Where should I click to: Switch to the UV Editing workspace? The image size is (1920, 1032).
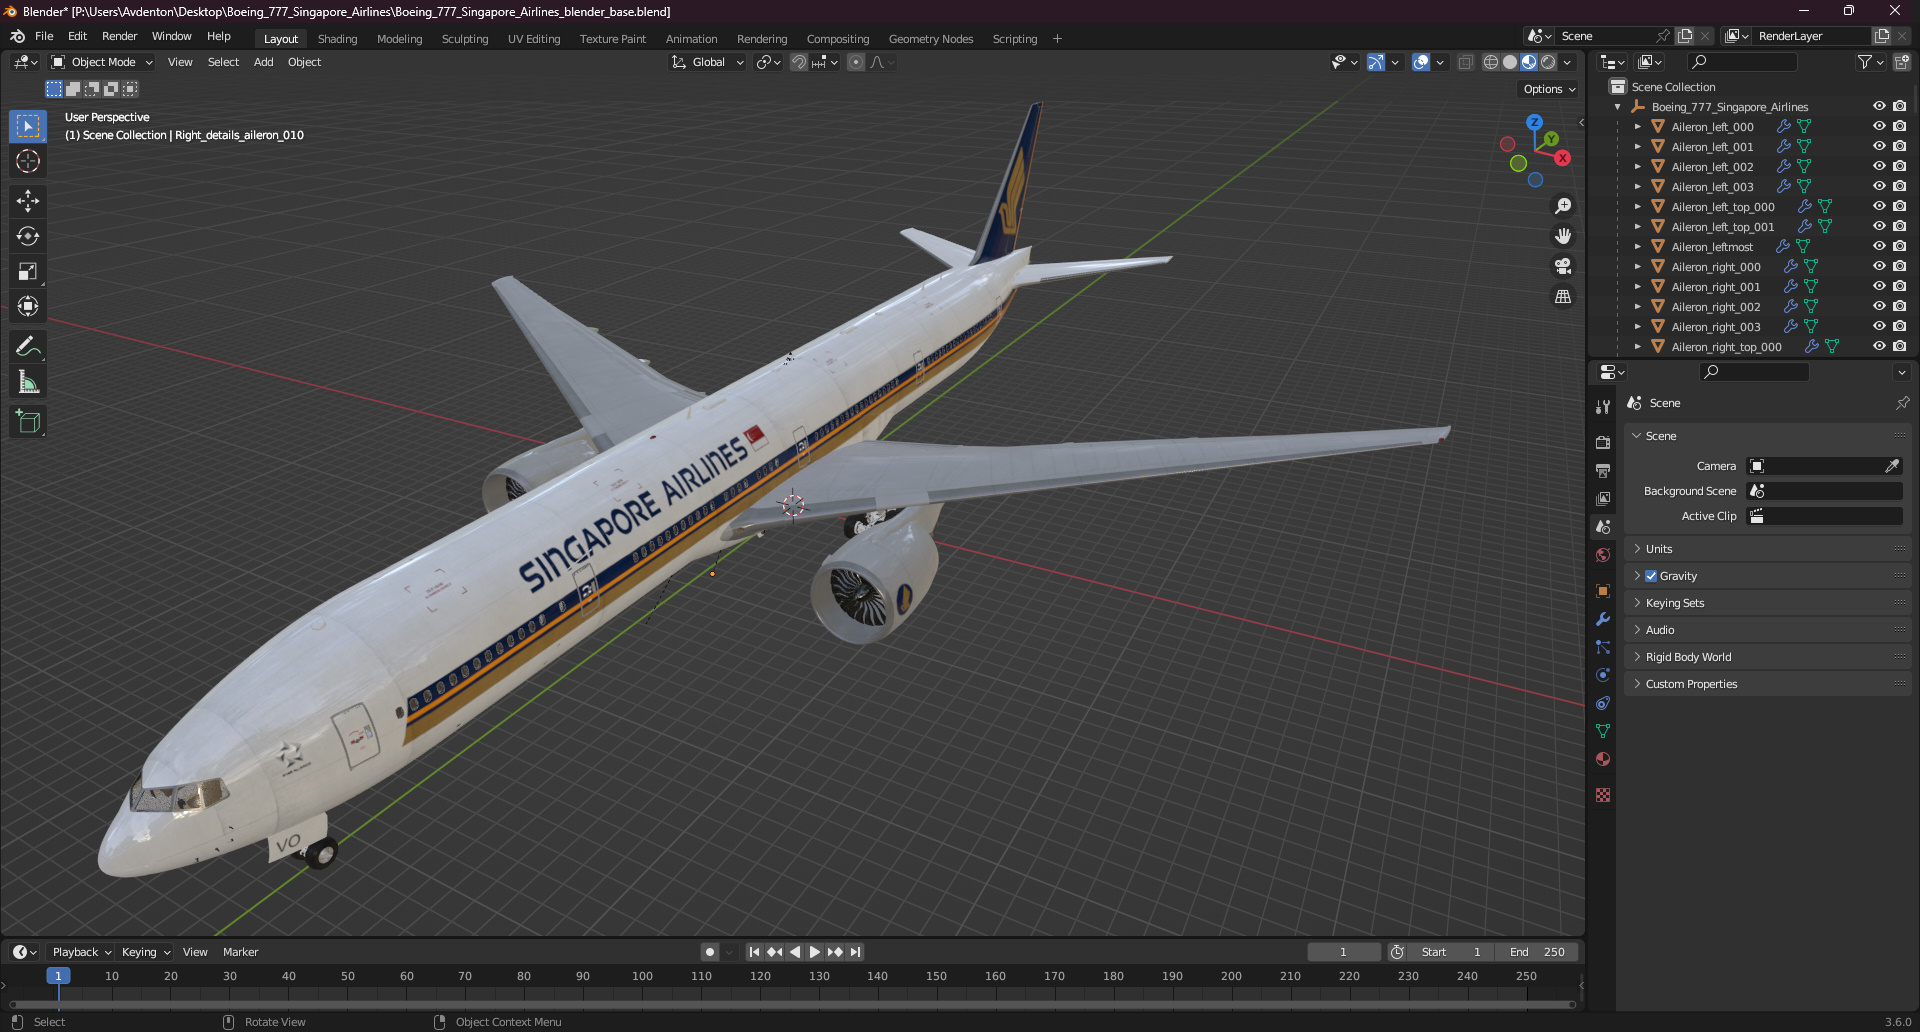534,39
